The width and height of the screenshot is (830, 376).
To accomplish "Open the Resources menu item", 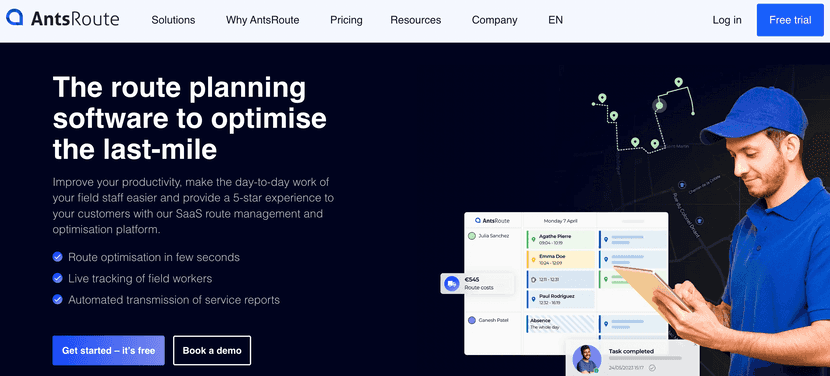I will (x=416, y=20).
